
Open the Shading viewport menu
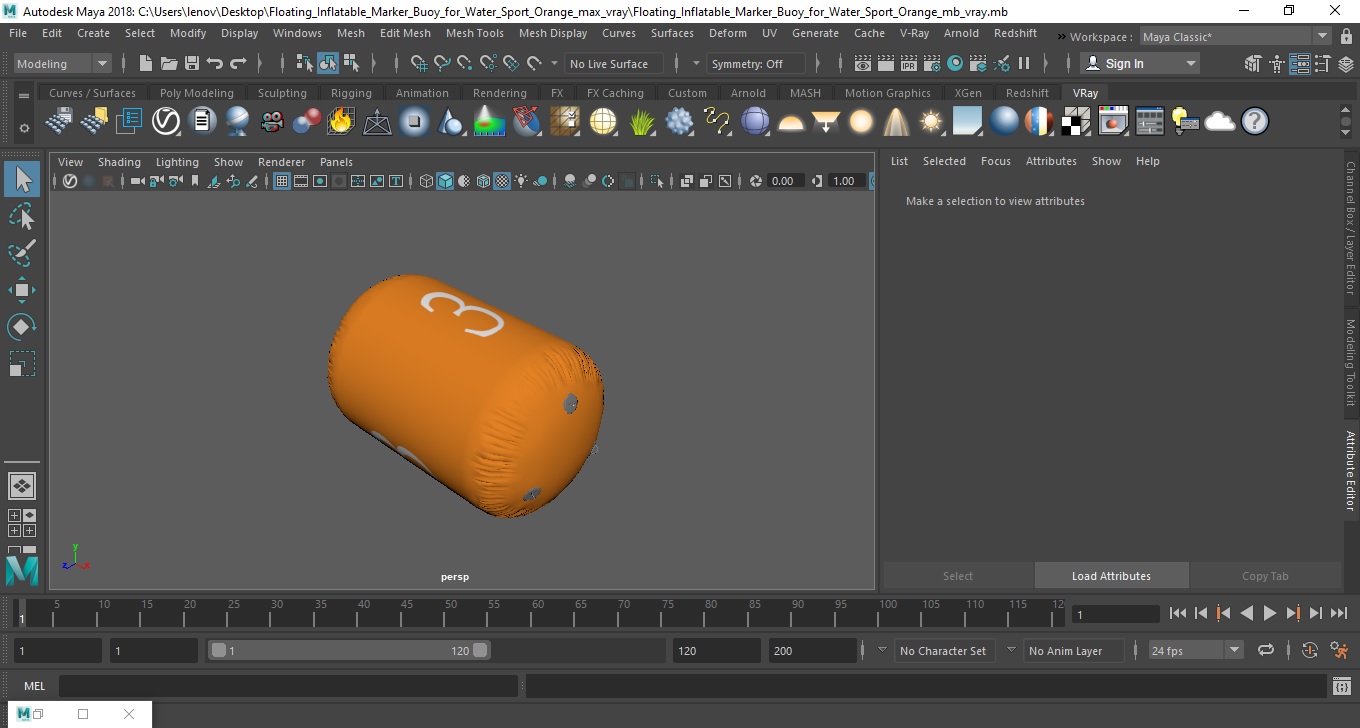pyautogui.click(x=119, y=162)
